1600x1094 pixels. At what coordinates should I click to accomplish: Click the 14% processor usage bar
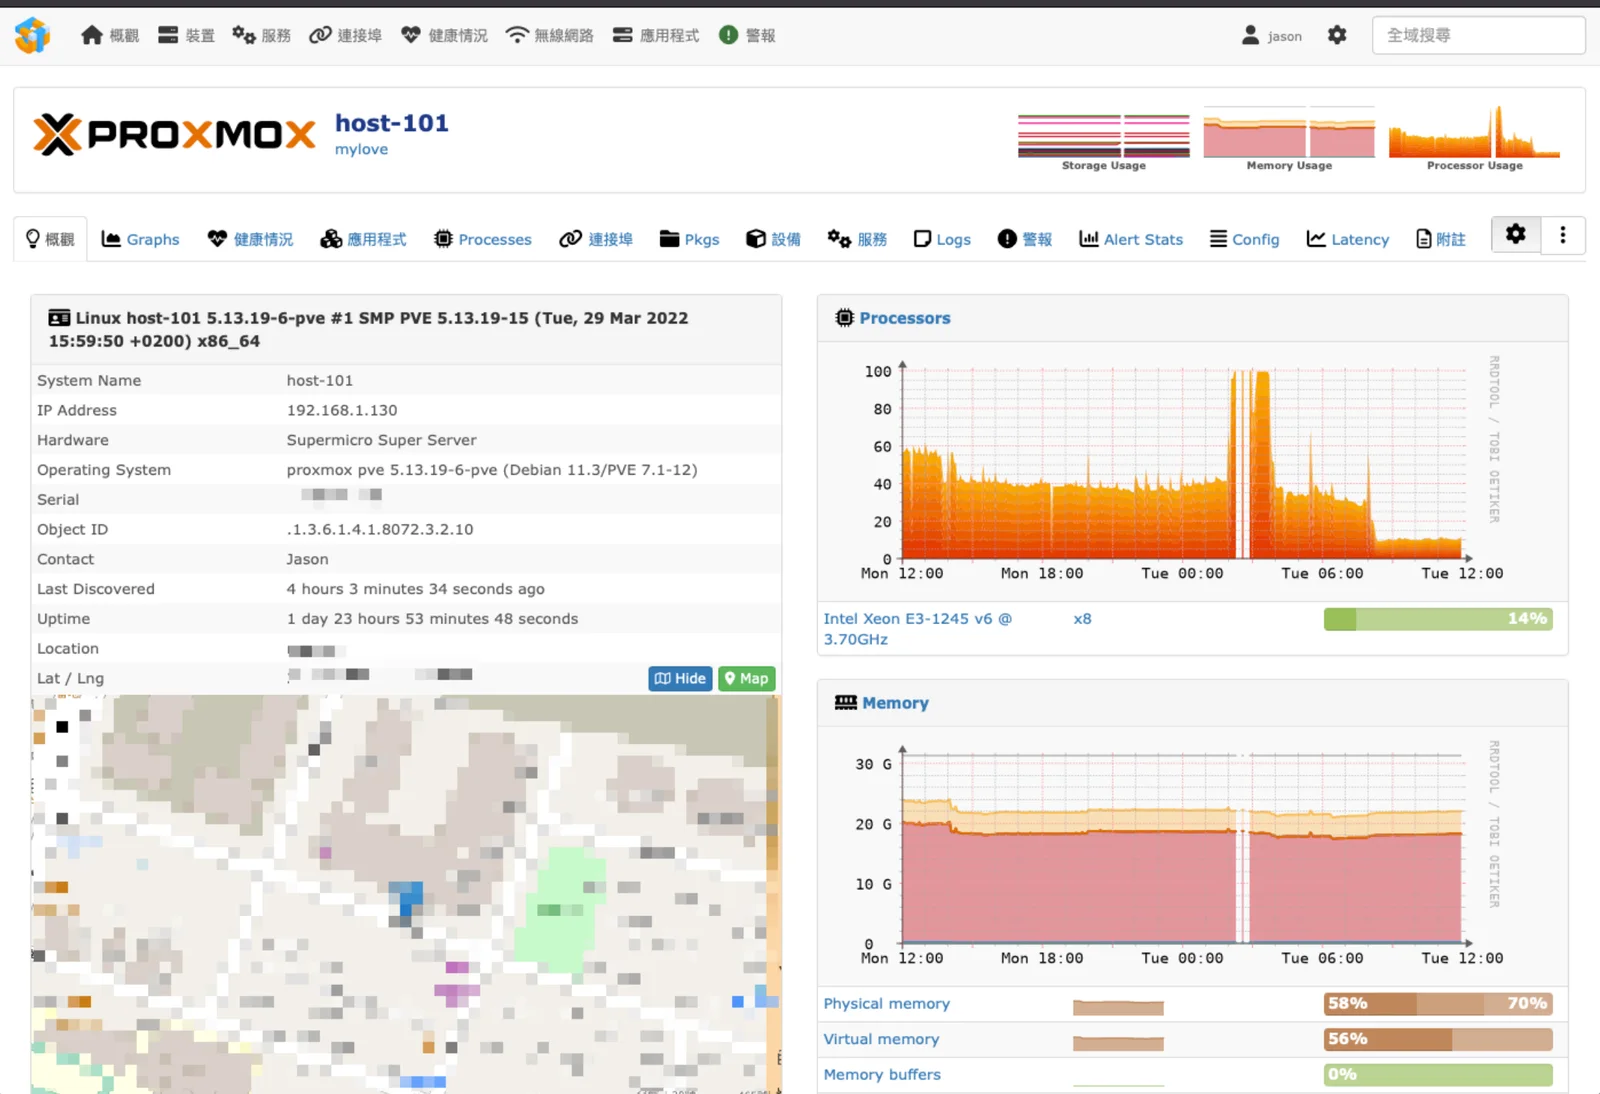1438,619
